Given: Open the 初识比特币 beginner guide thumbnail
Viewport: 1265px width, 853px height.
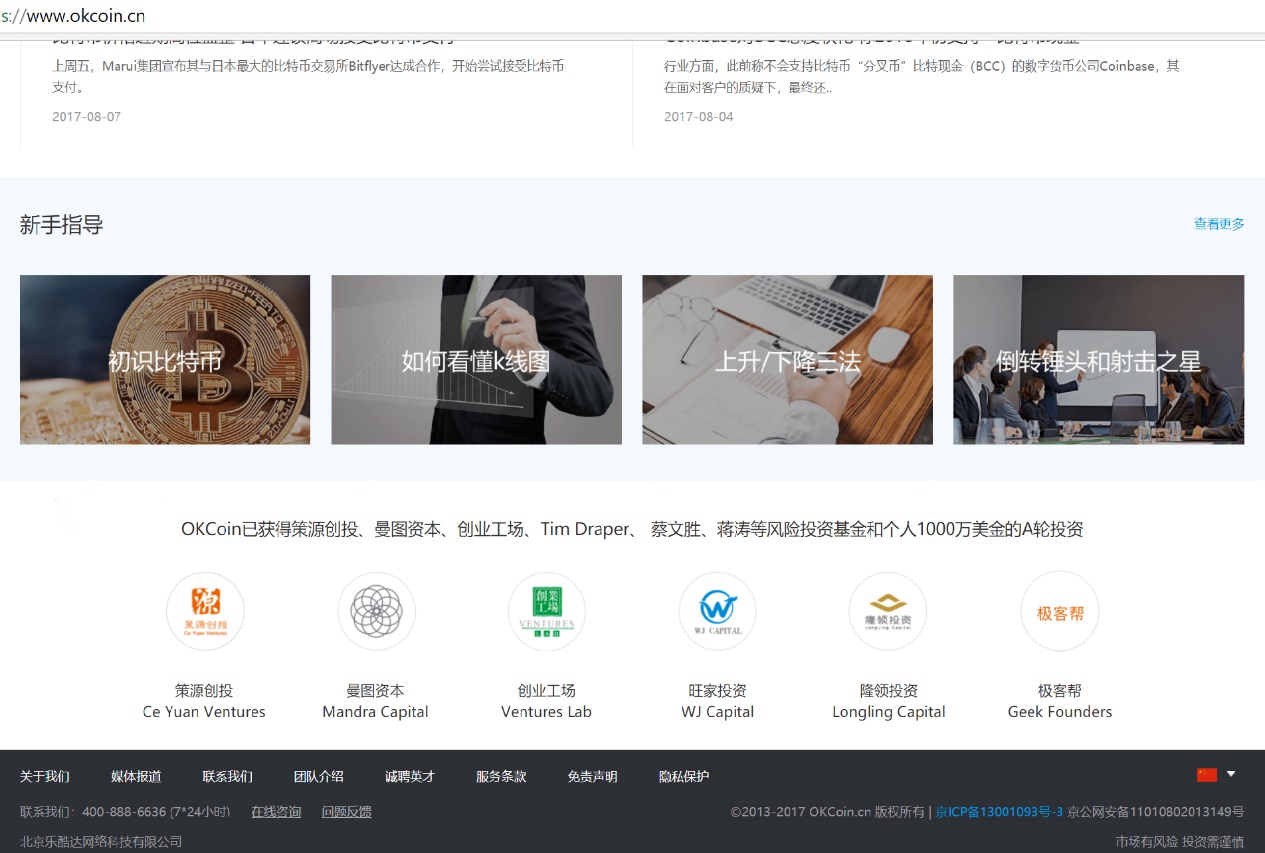Looking at the screenshot, I should (165, 360).
